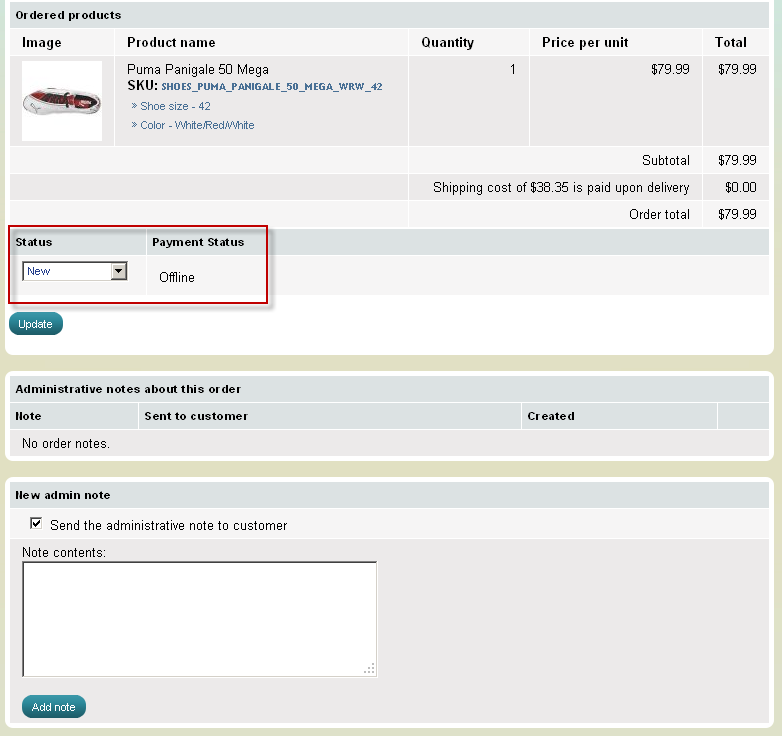Click the Puma Panigale 50 Mega product name
This screenshot has width=782, height=736.
point(198,70)
